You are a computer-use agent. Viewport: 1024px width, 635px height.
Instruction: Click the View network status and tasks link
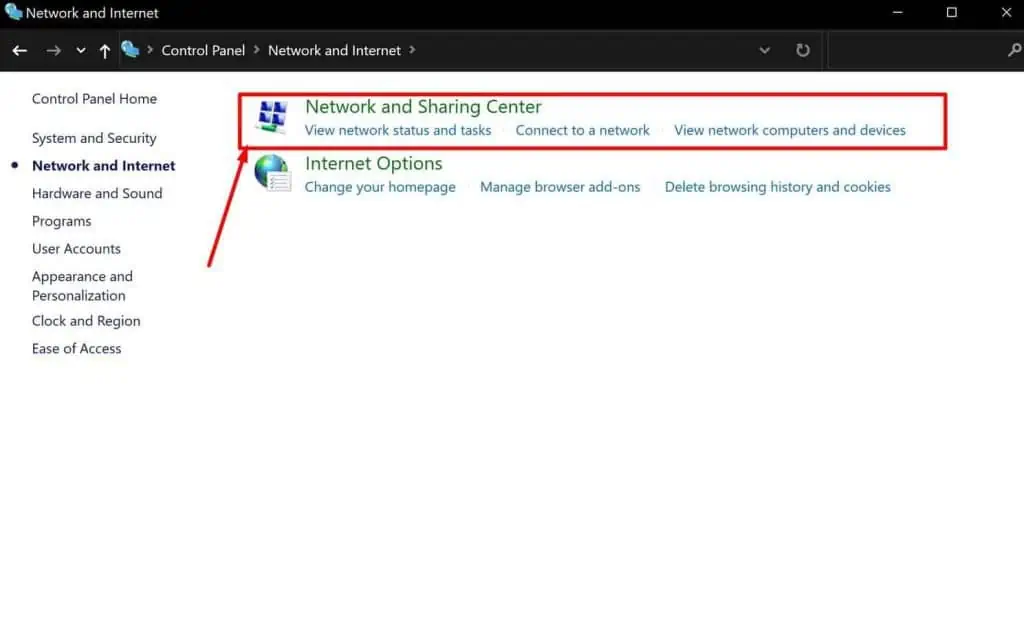[x=397, y=130]
